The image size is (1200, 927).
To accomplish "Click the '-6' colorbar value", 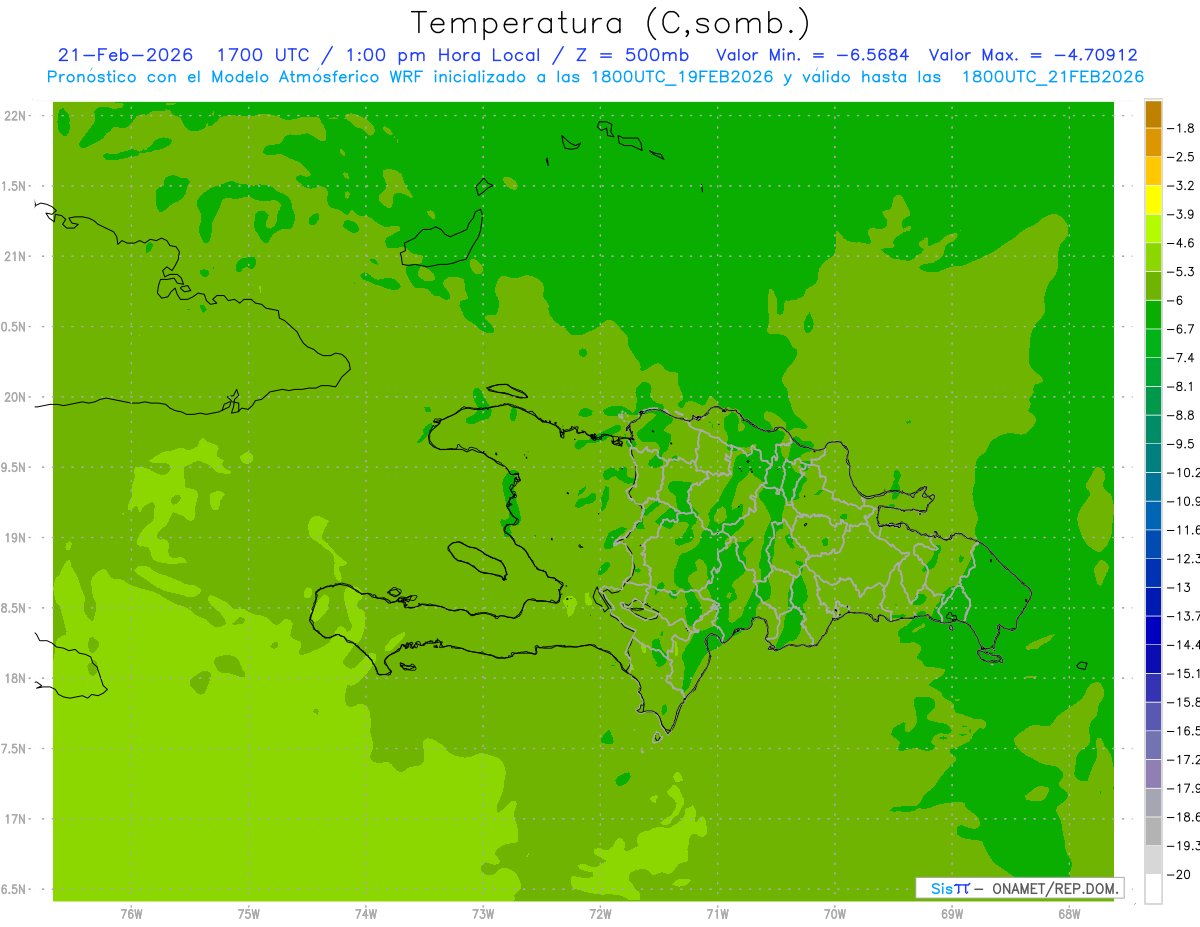I will pyautogui.click(x=1176, y=300).
